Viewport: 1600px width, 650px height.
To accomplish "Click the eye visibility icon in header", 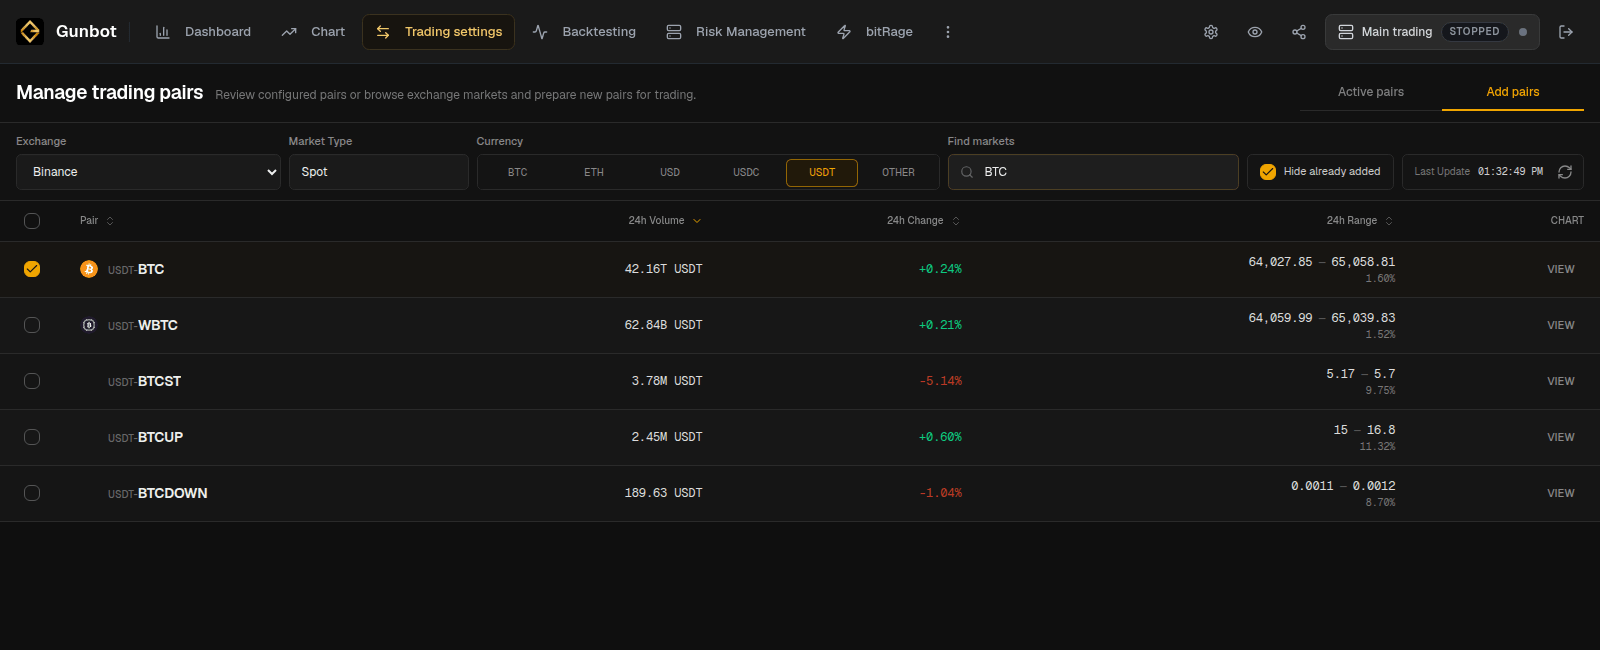I will coord(1255,32).
